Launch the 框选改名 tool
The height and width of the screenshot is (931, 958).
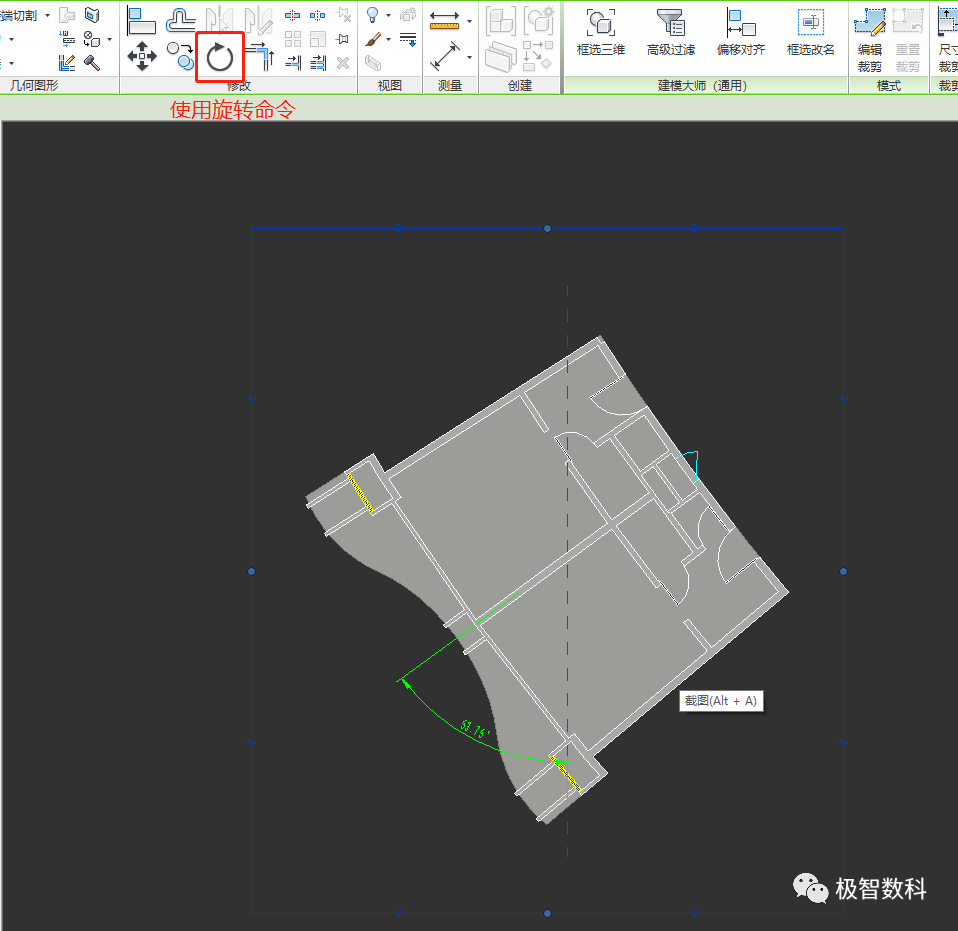coord(810,32)
